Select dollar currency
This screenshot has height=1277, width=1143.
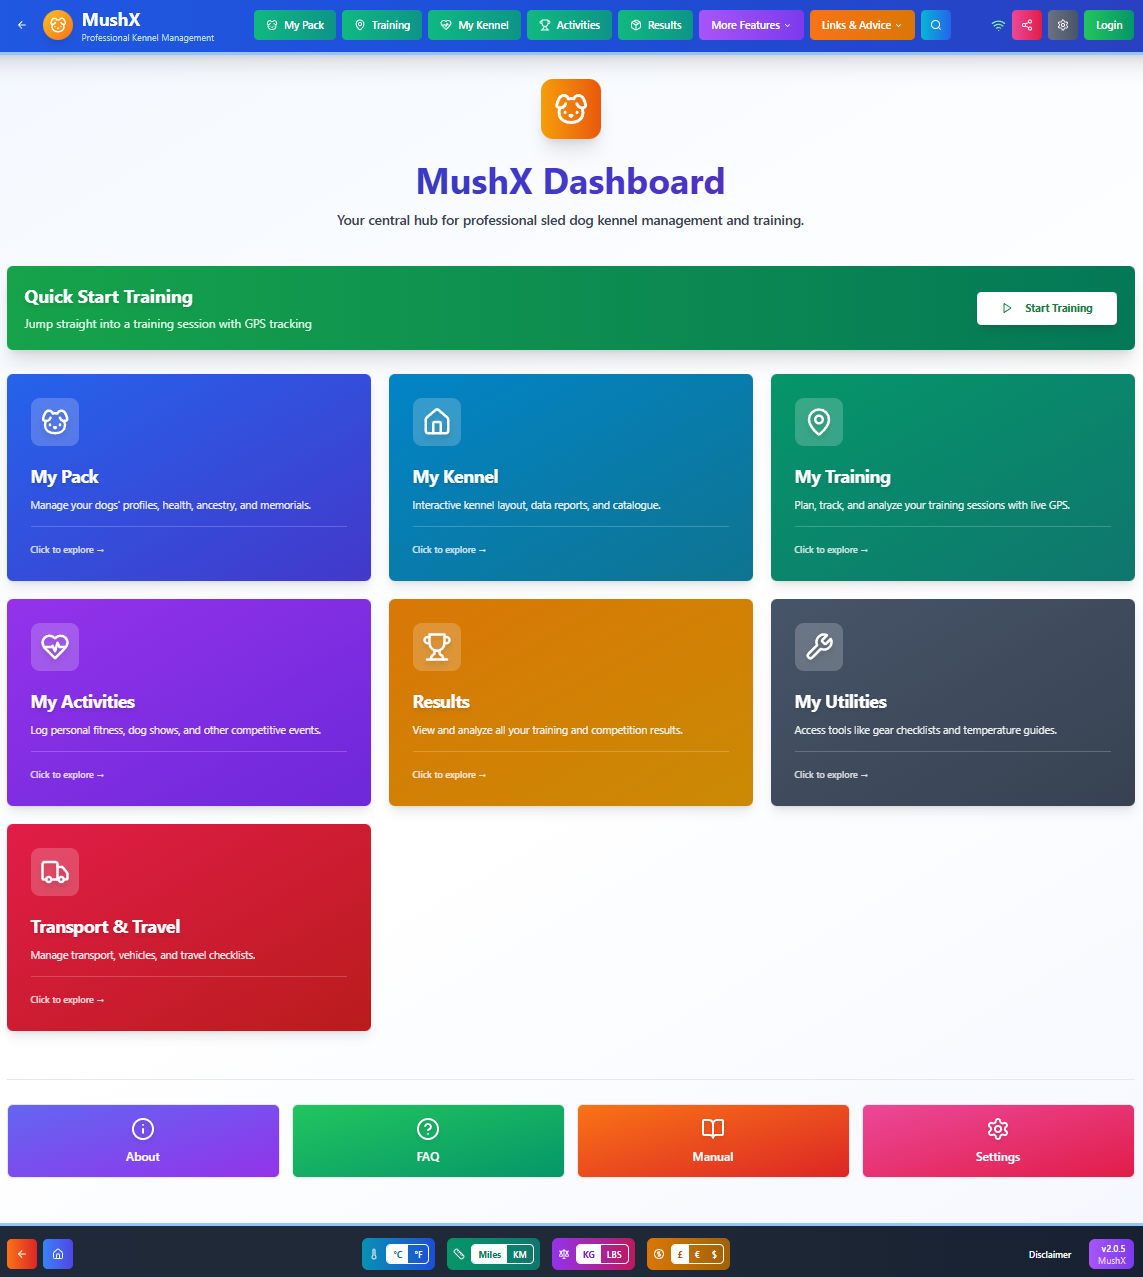coord(714,1254)
